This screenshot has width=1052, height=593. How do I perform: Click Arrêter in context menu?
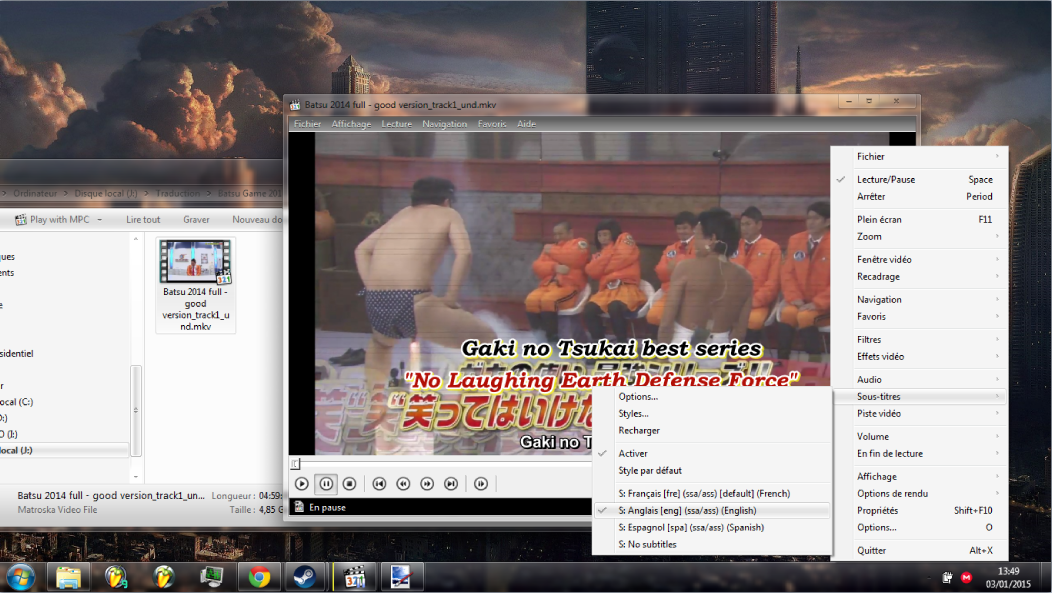click(920, 197)
